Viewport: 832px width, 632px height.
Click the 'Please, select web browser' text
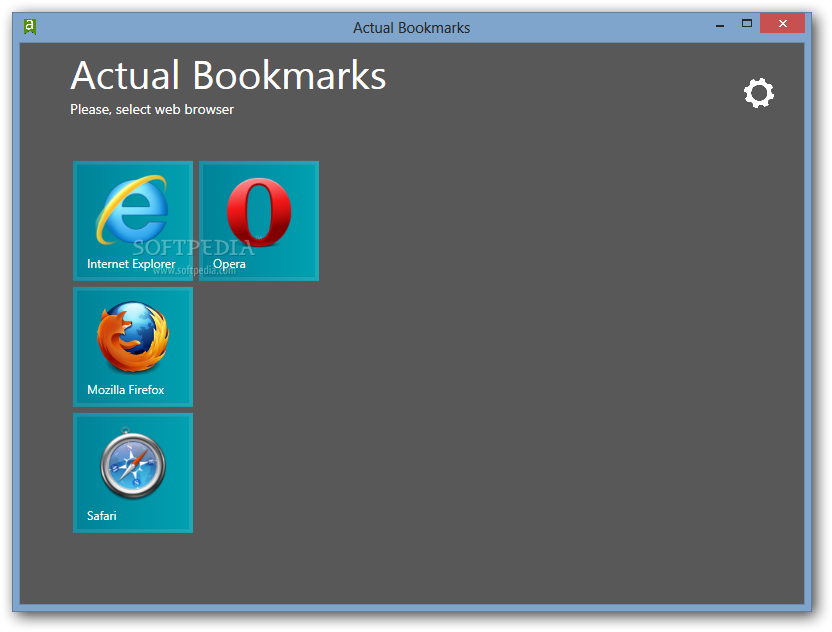point(152,109)
